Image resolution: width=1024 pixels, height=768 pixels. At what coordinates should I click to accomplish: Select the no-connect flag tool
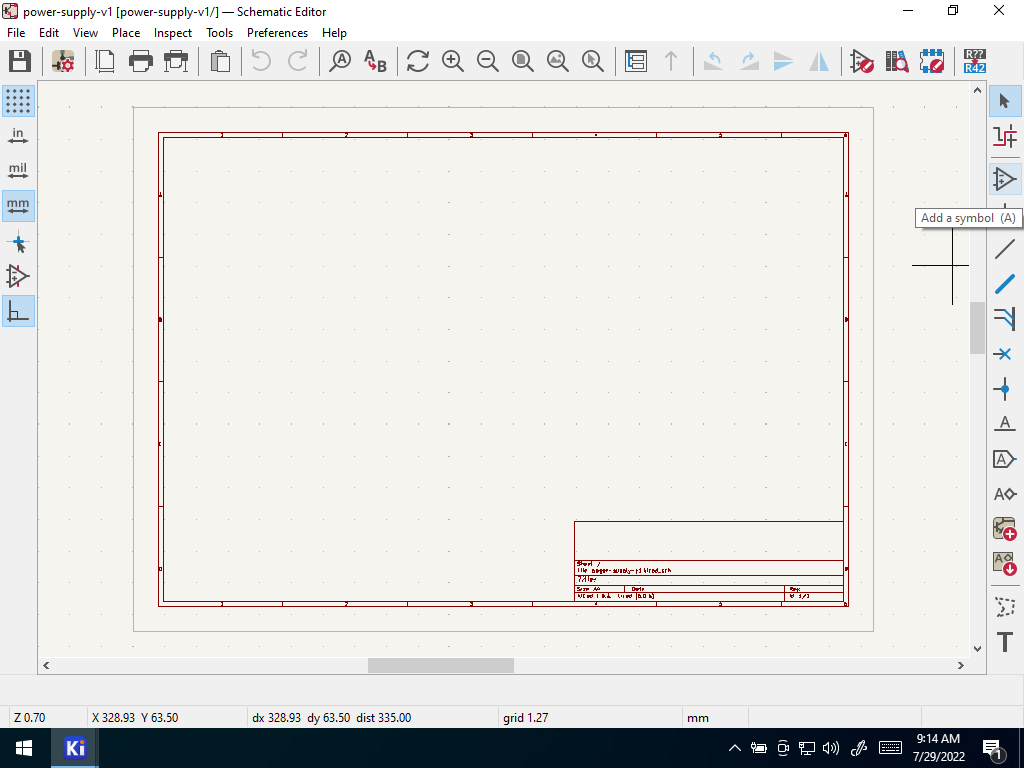[1005, 355]
